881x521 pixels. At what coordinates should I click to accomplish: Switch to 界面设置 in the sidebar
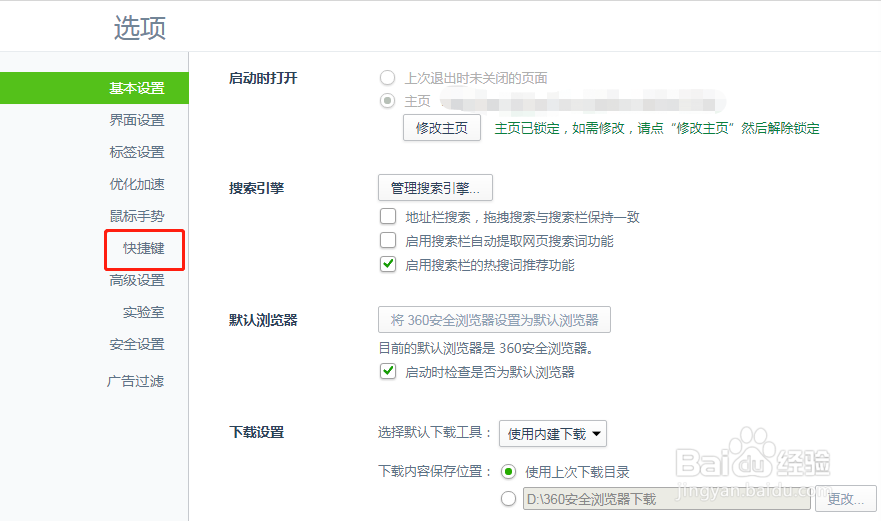[x=137, y=120]
